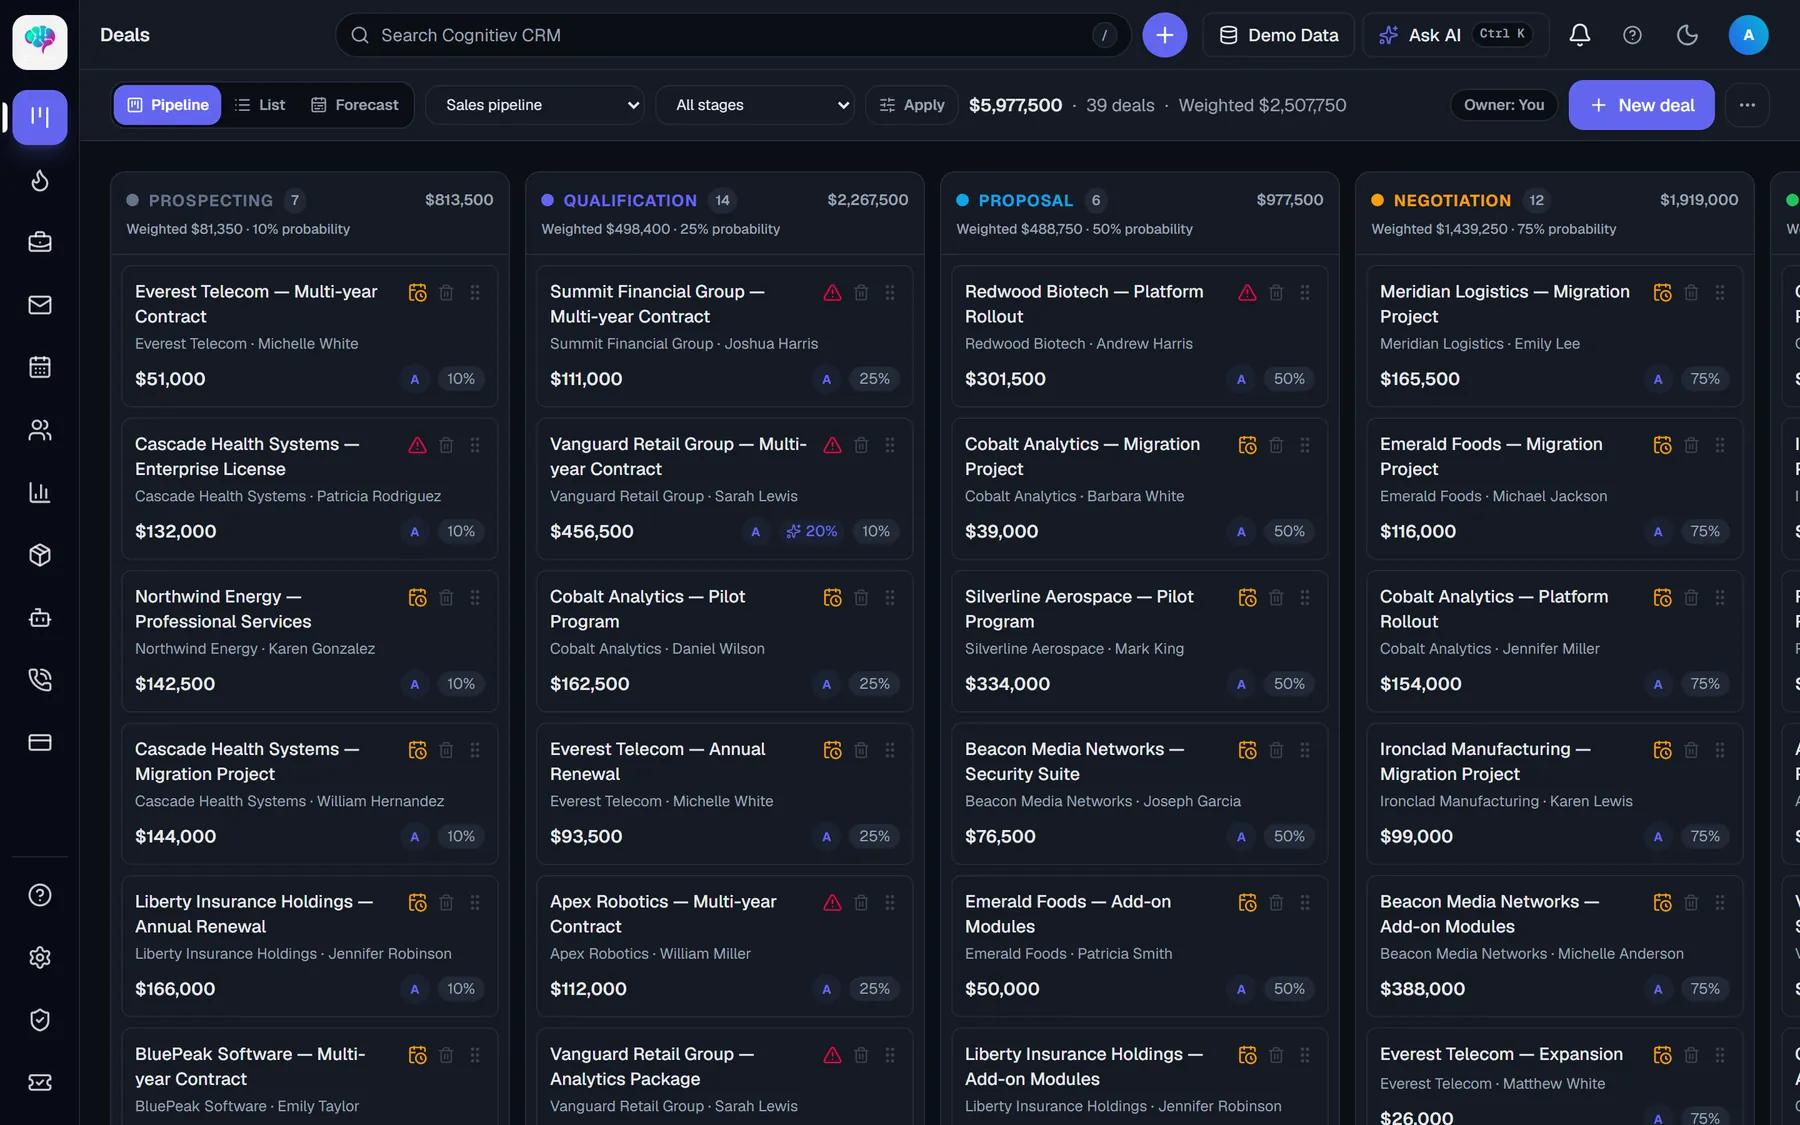Switch to the Pipeline view tab

(167, 105)
